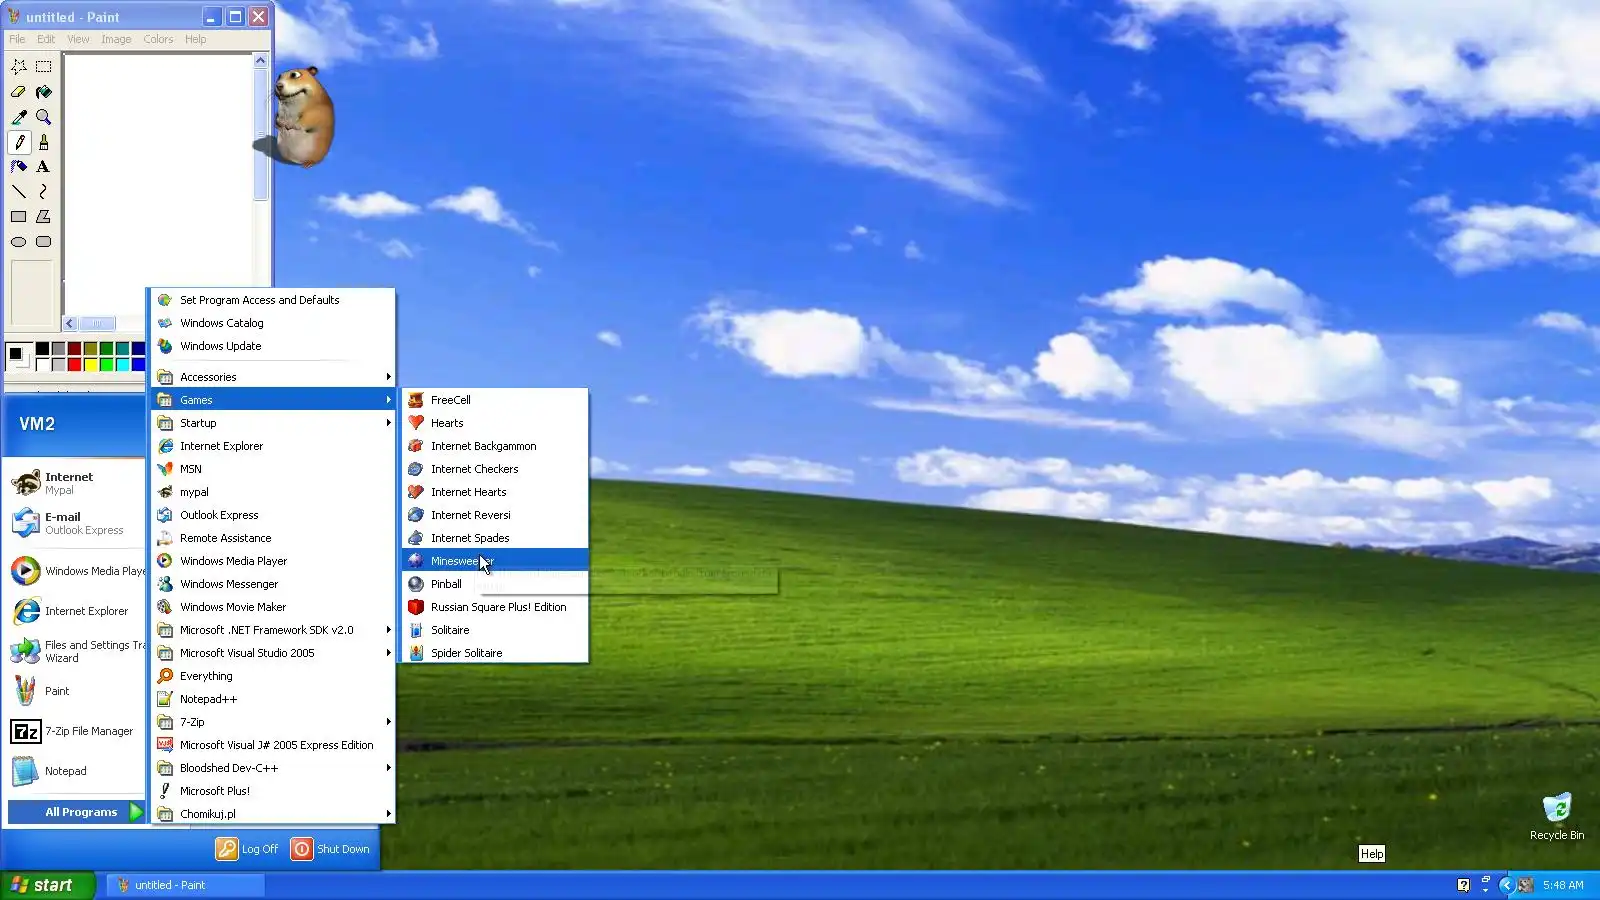This screenshot has width=1600, height=900.
Task: Switch to untitled - Paint taskbar button
Action: [185, 885]
